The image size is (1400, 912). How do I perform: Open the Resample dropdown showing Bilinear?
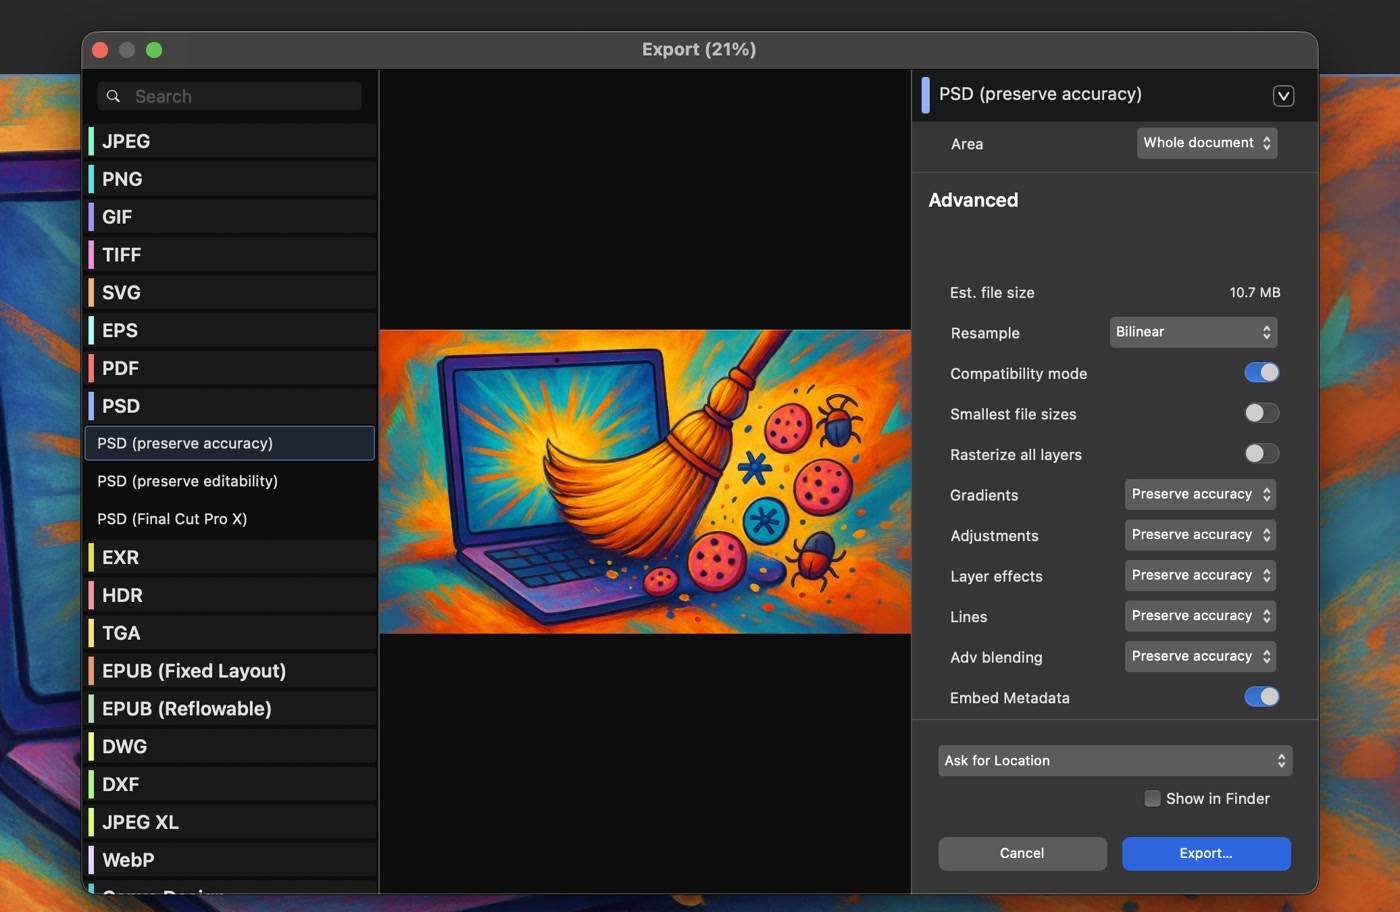coord(1193,332)
